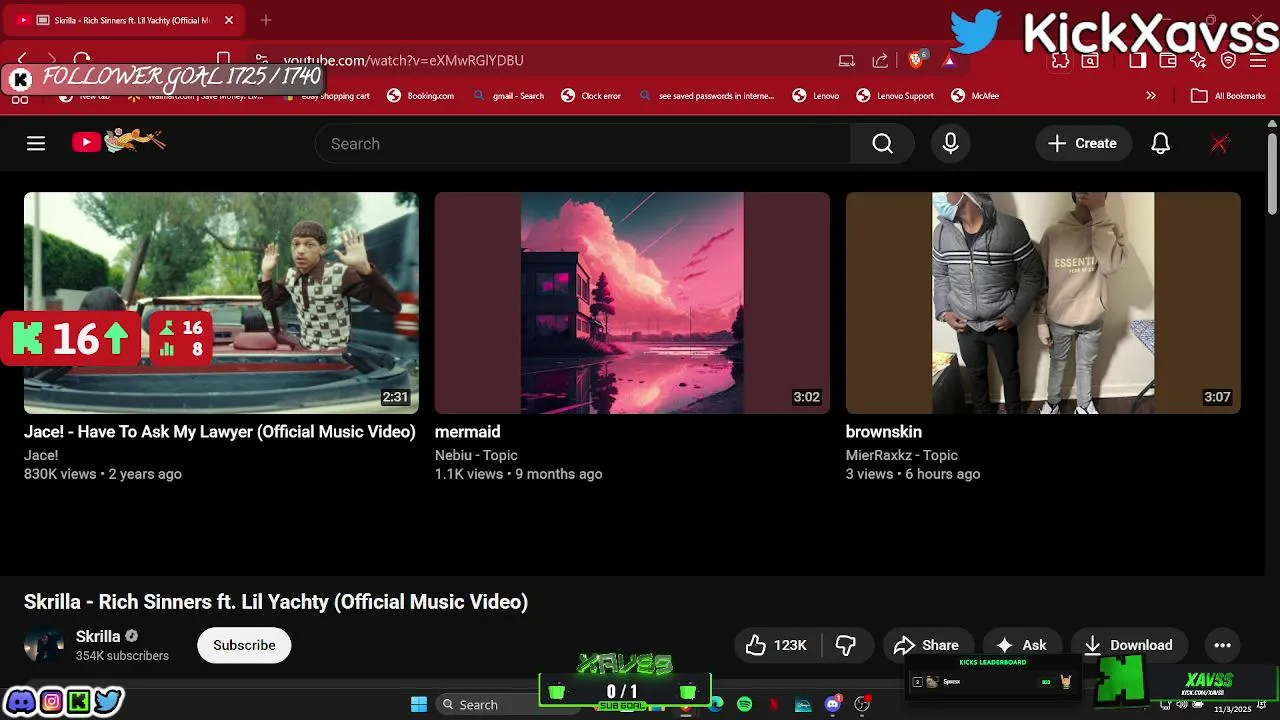Open the Skrilla channel name link

(x=98, y=636)
